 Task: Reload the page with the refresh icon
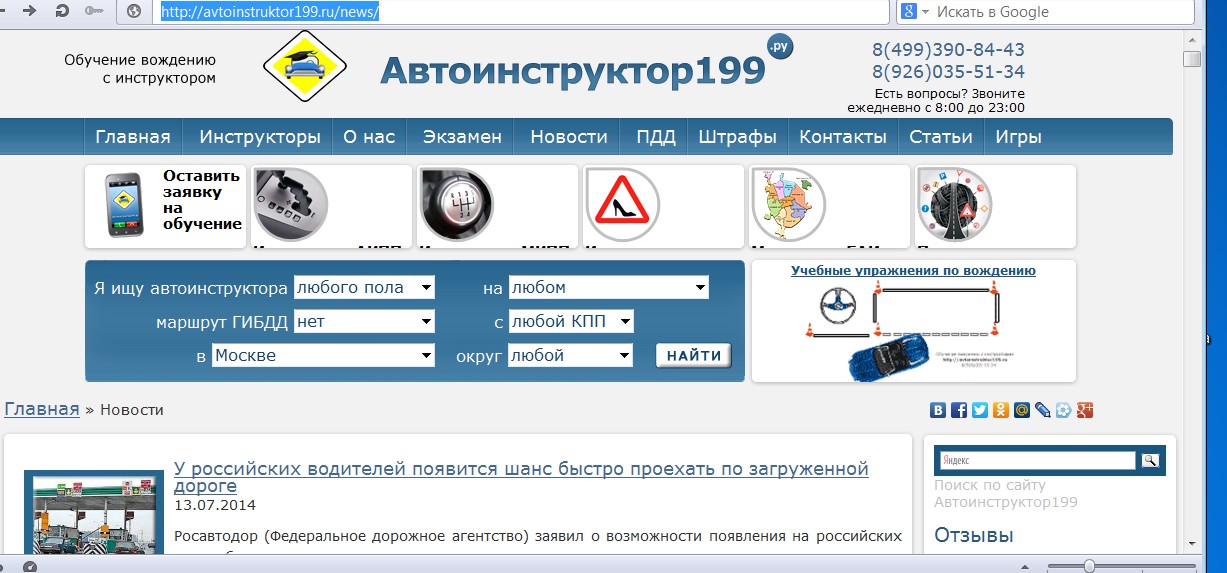click(x=62, y=11)
